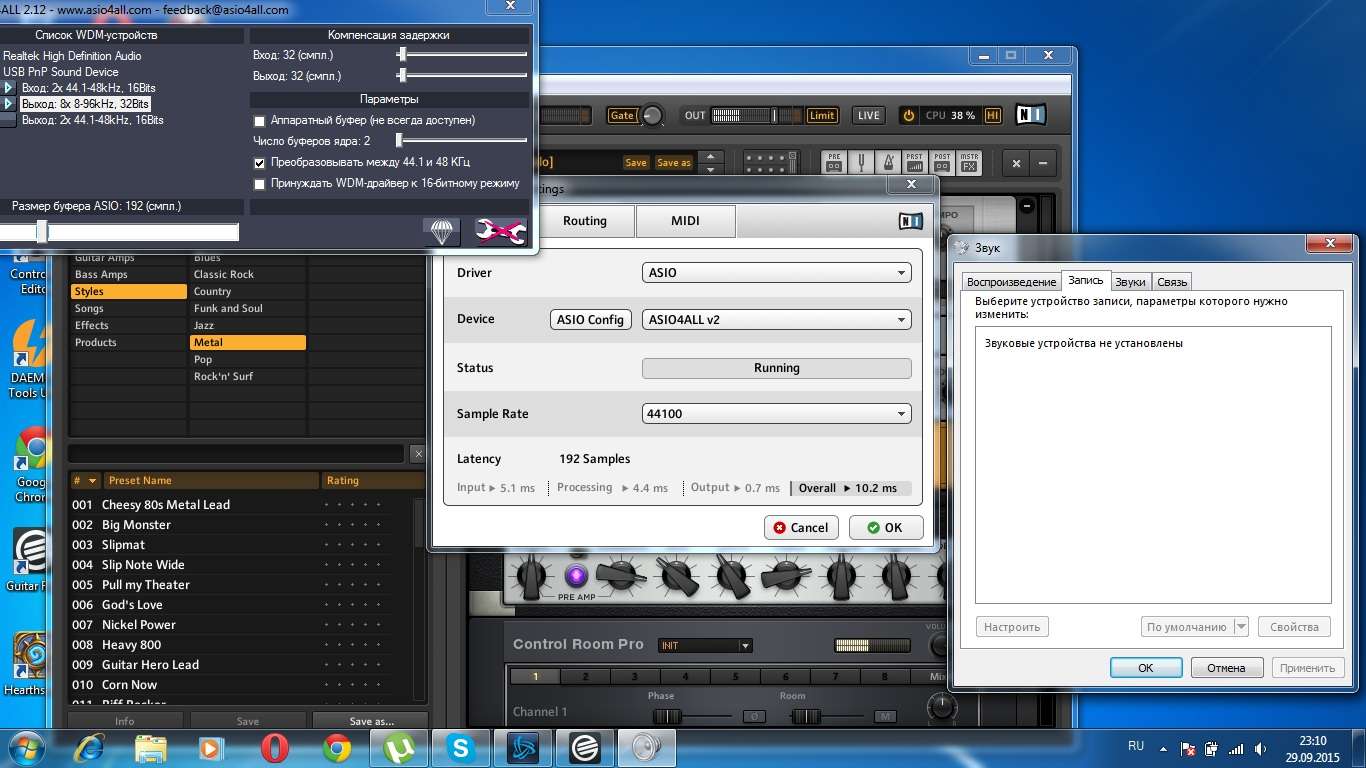
Task: Open the Device dropdown showing ASIO4ALL v2
Action: (776, 320)
